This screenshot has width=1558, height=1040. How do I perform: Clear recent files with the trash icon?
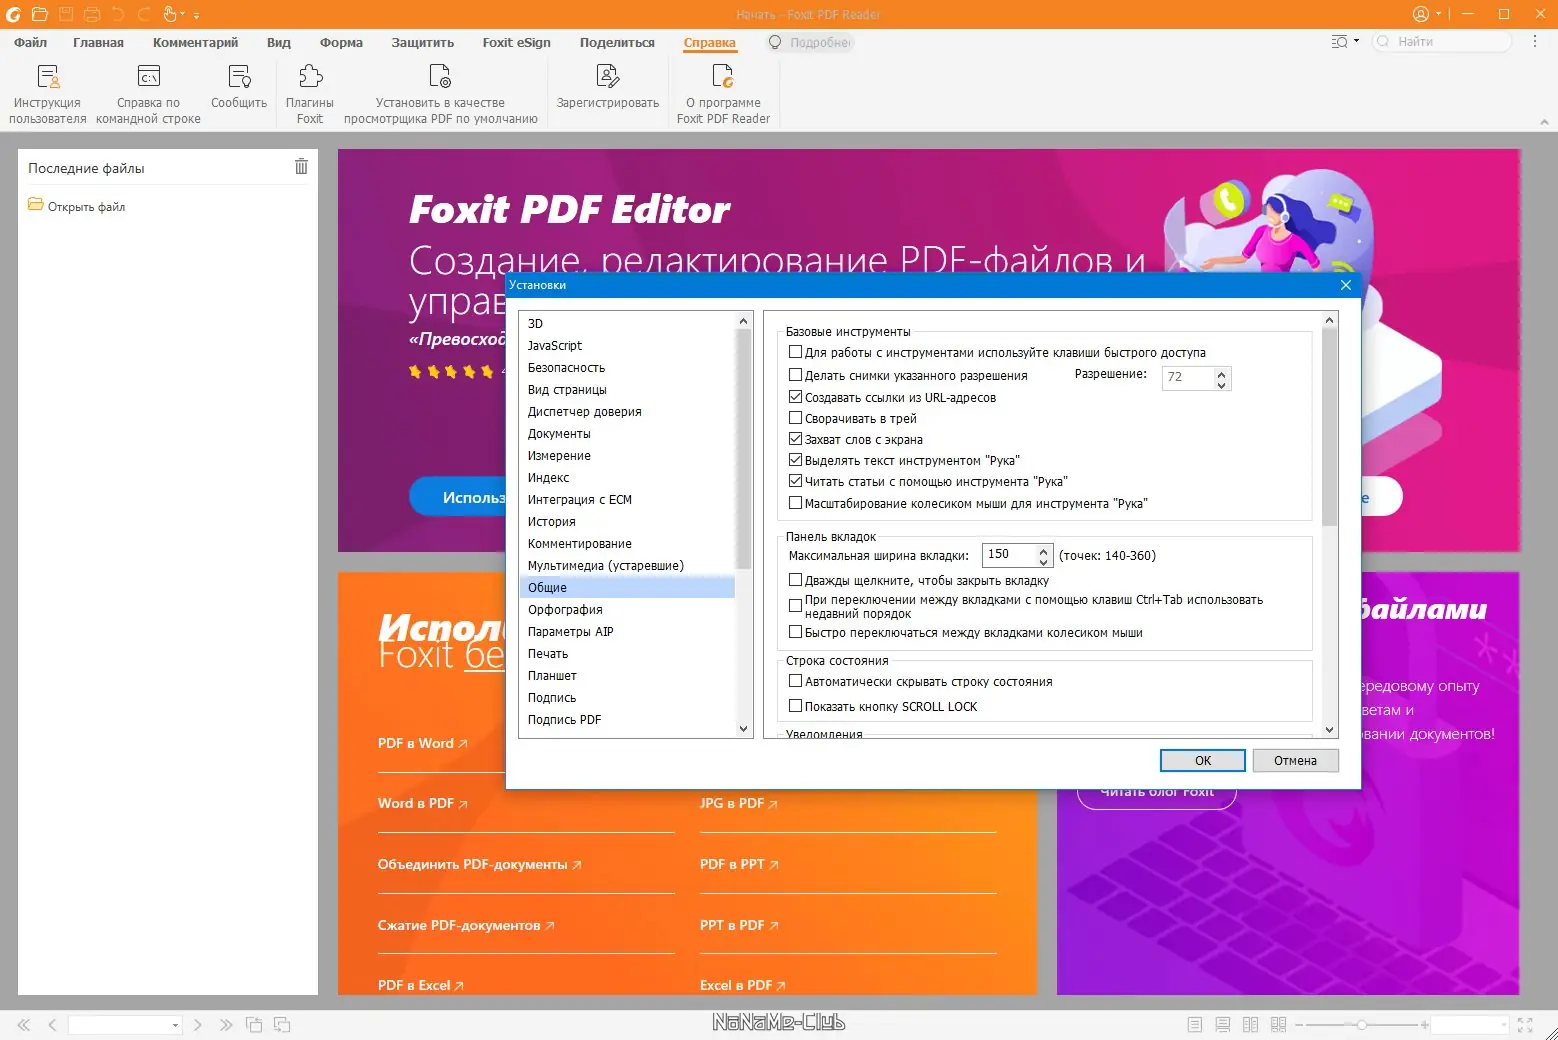click(301, 167)
